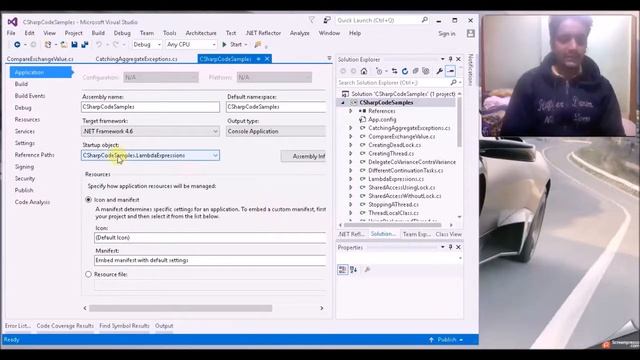Start debugging with the Start button
Screen dimensions: 640x360
234,44
